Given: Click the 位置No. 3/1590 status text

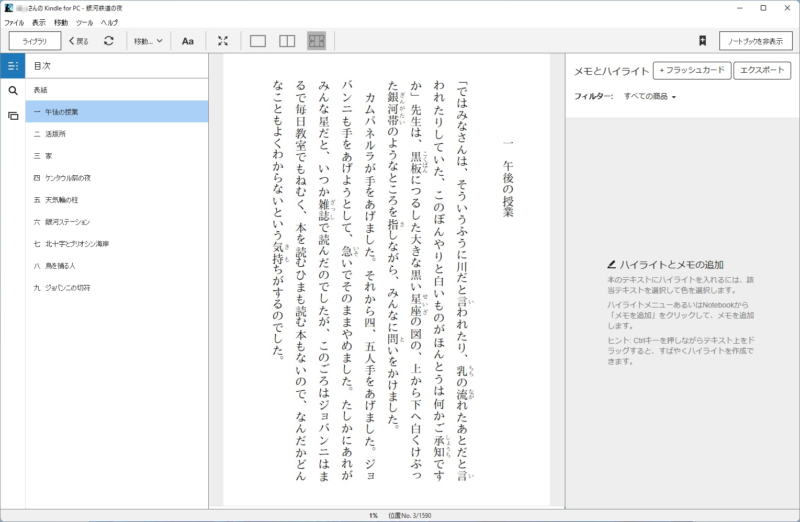Looking at the screenshot, I should (410, 515).
